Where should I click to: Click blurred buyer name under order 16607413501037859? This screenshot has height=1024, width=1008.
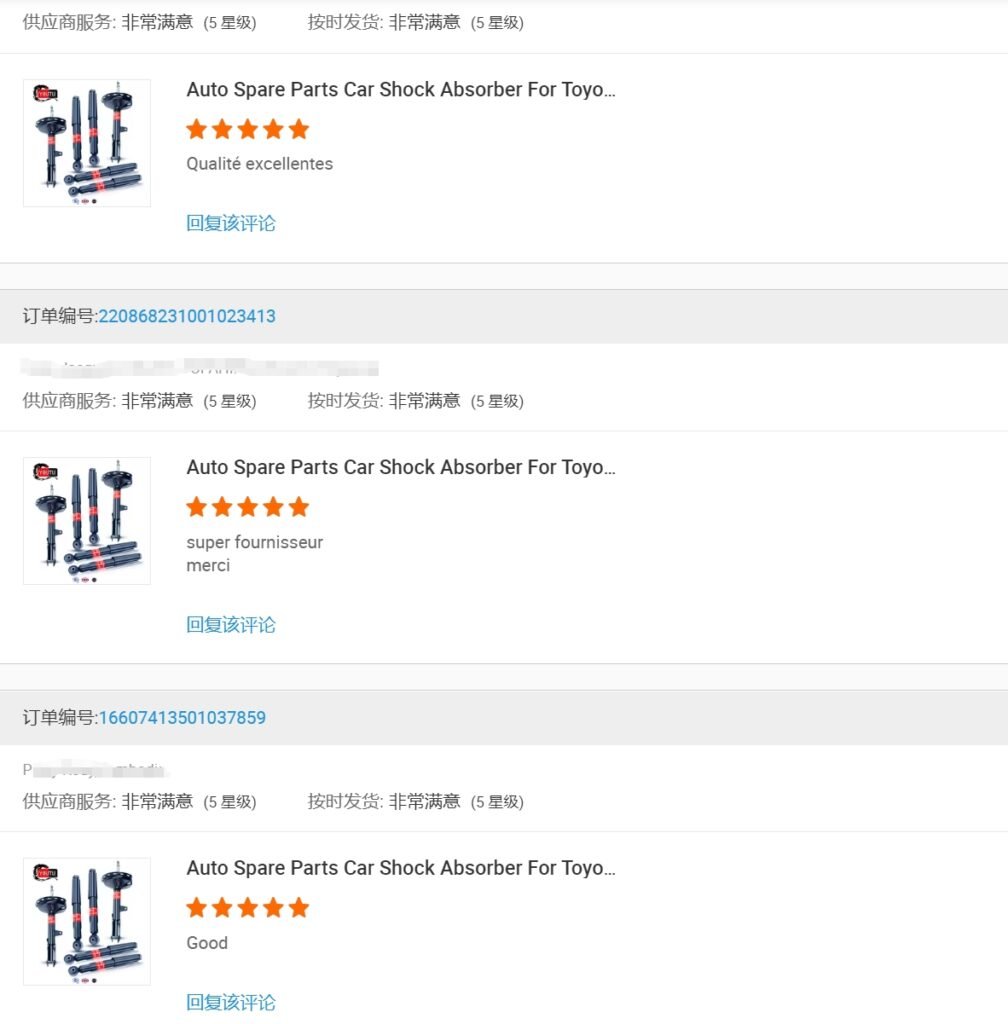93,770
